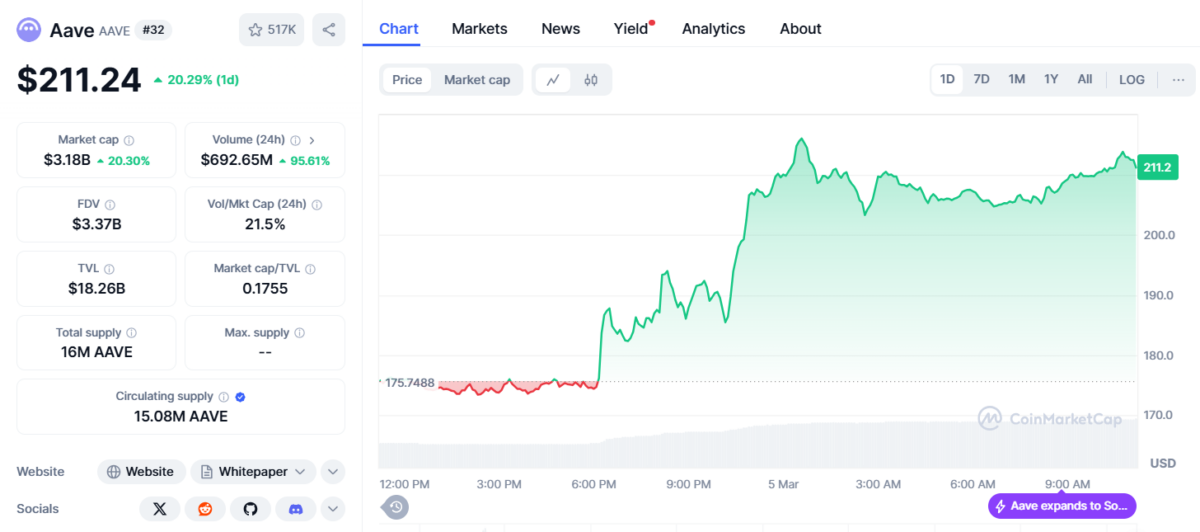The width and height of the screenshot is (1200, 532).
Task: Select 7D time range
Action: click(982, 79)
